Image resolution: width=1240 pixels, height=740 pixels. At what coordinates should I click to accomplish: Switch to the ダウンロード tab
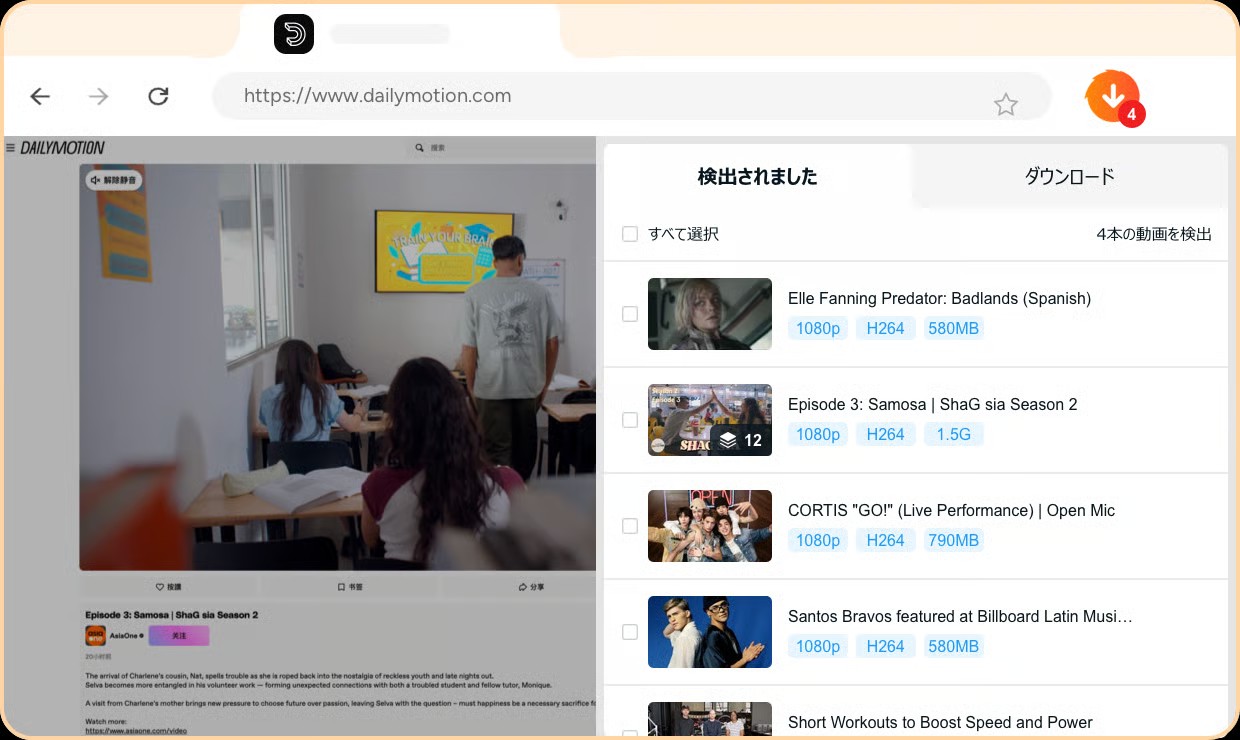pos(1069,176)
